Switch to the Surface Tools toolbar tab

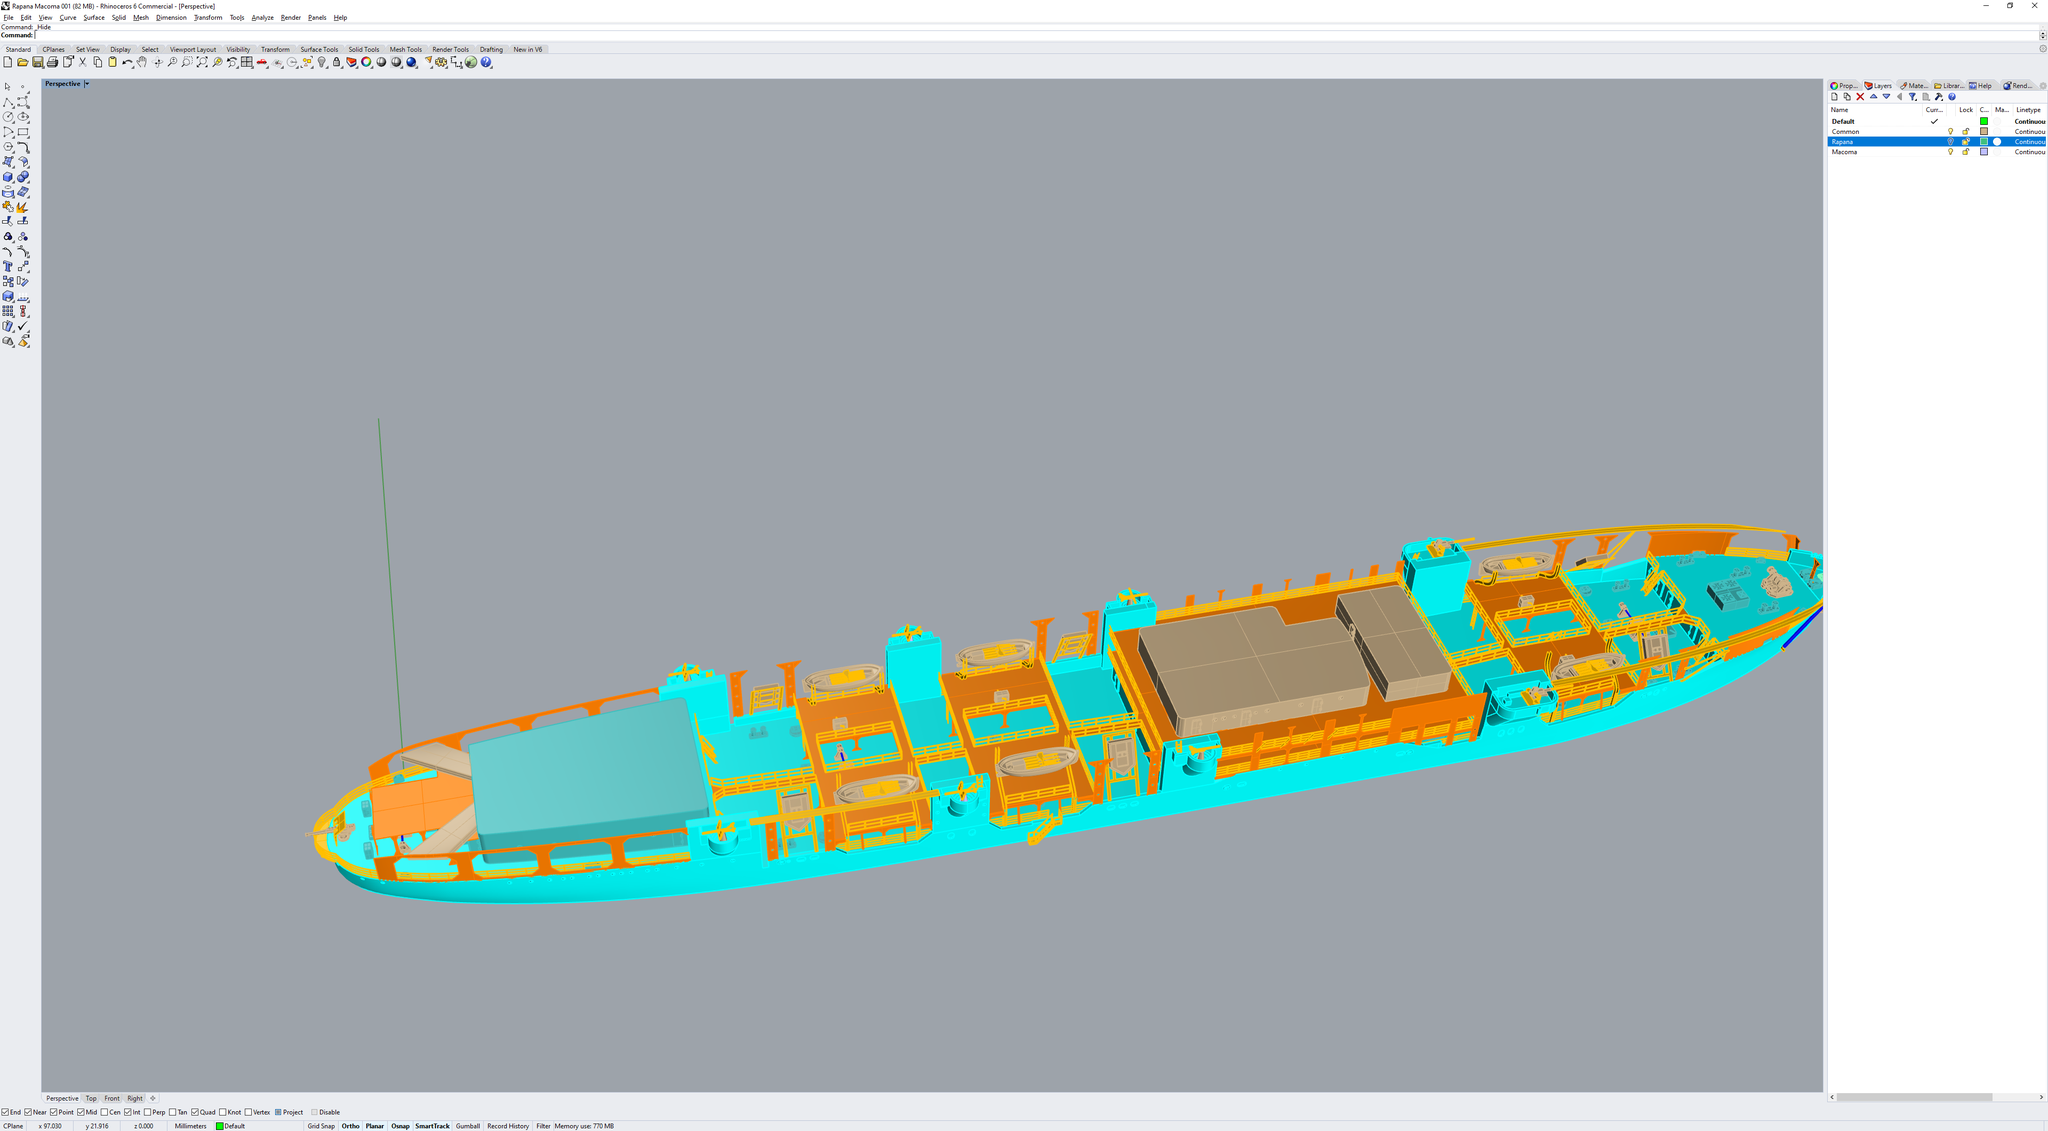pyautogui.click(x=319, y=49)
